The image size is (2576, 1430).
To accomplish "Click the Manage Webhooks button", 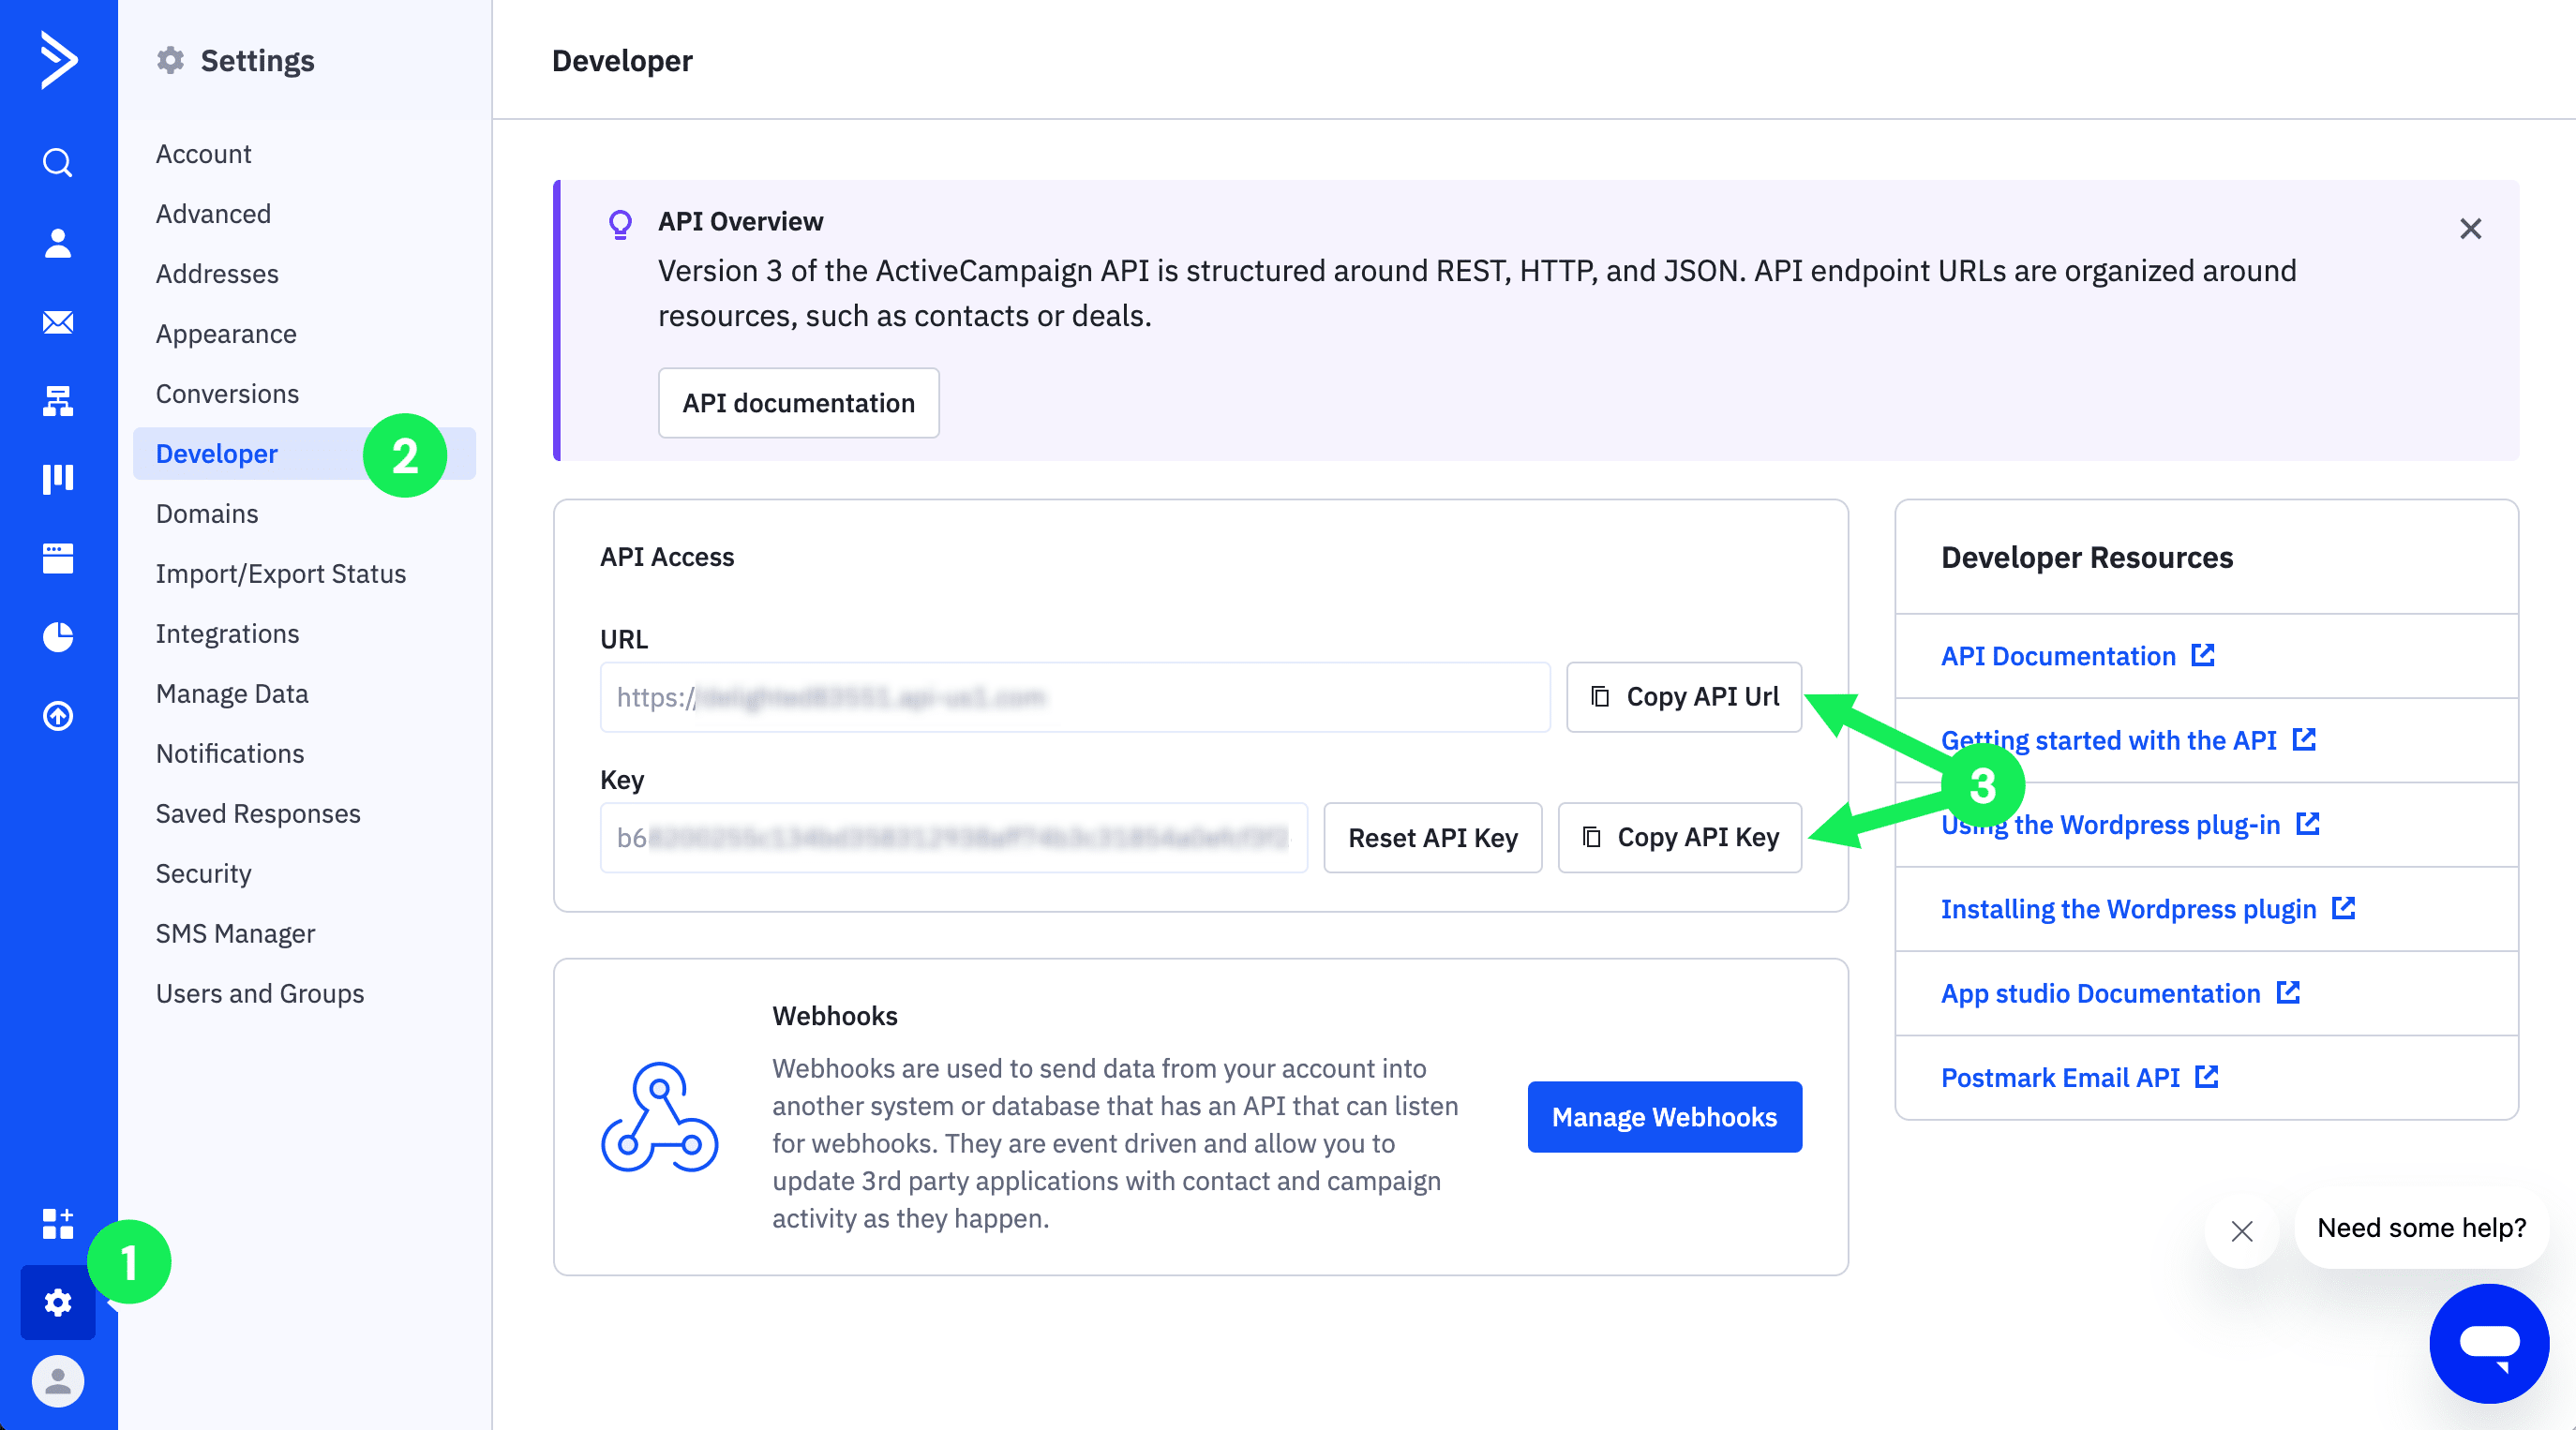I will pos(1664,1117).
